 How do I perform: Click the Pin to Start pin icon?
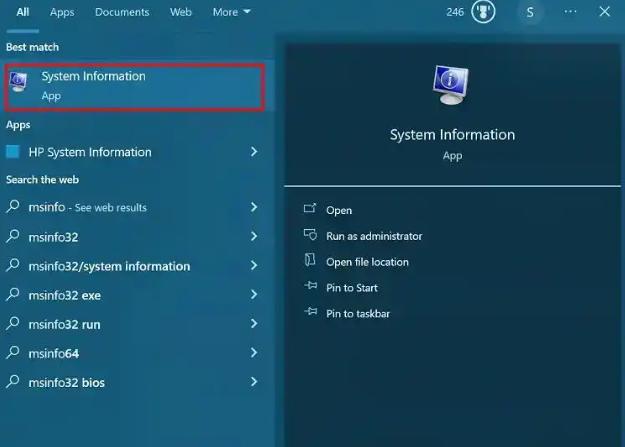(x=311, y=286)
